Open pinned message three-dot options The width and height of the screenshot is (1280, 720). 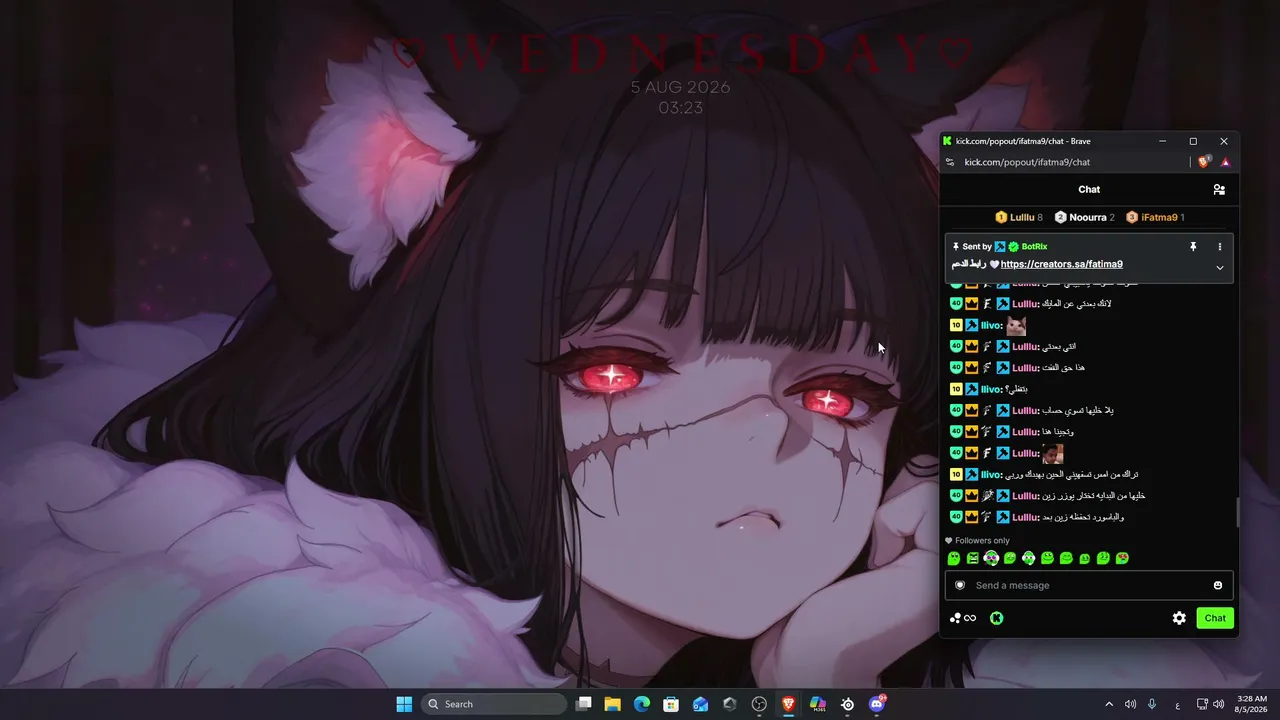point(1219,246)
